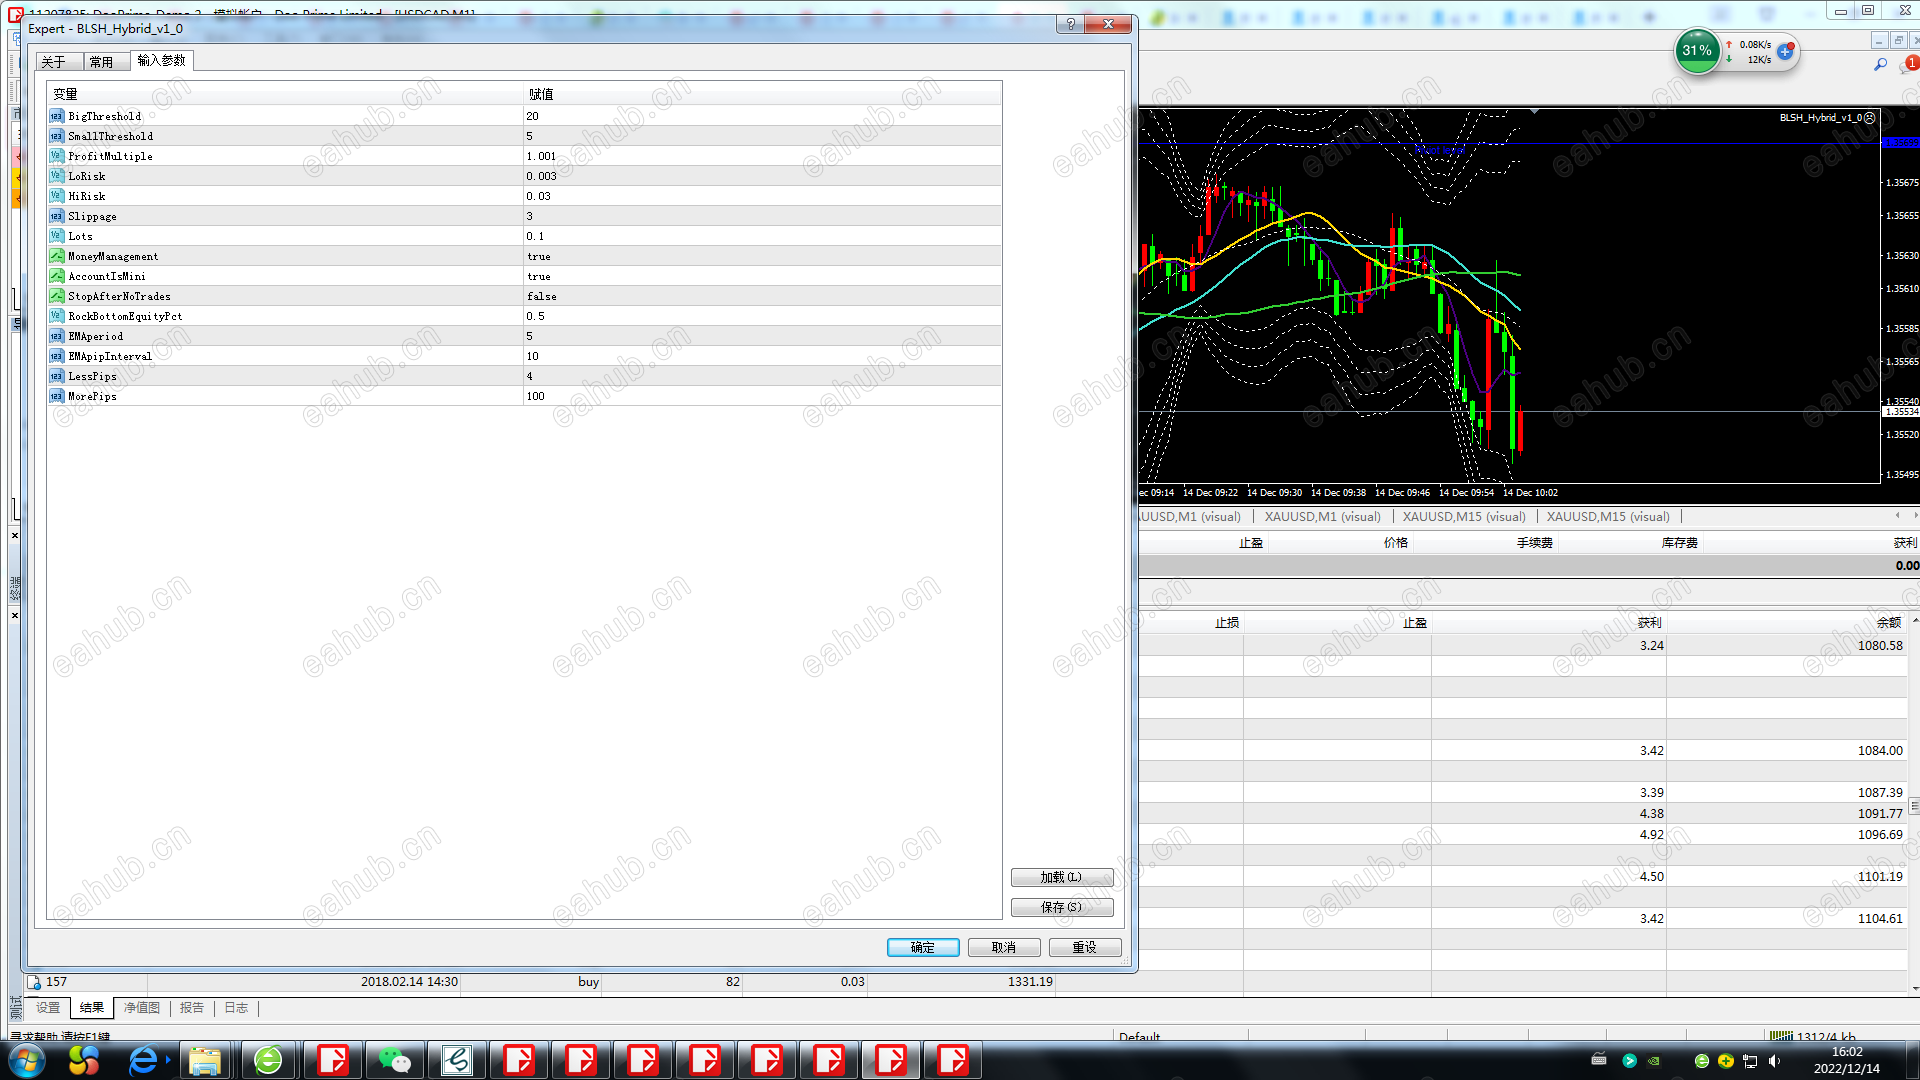1920x1080 pixels.
Task: Select the 输入参数 tab
Action: coord(161,60)
